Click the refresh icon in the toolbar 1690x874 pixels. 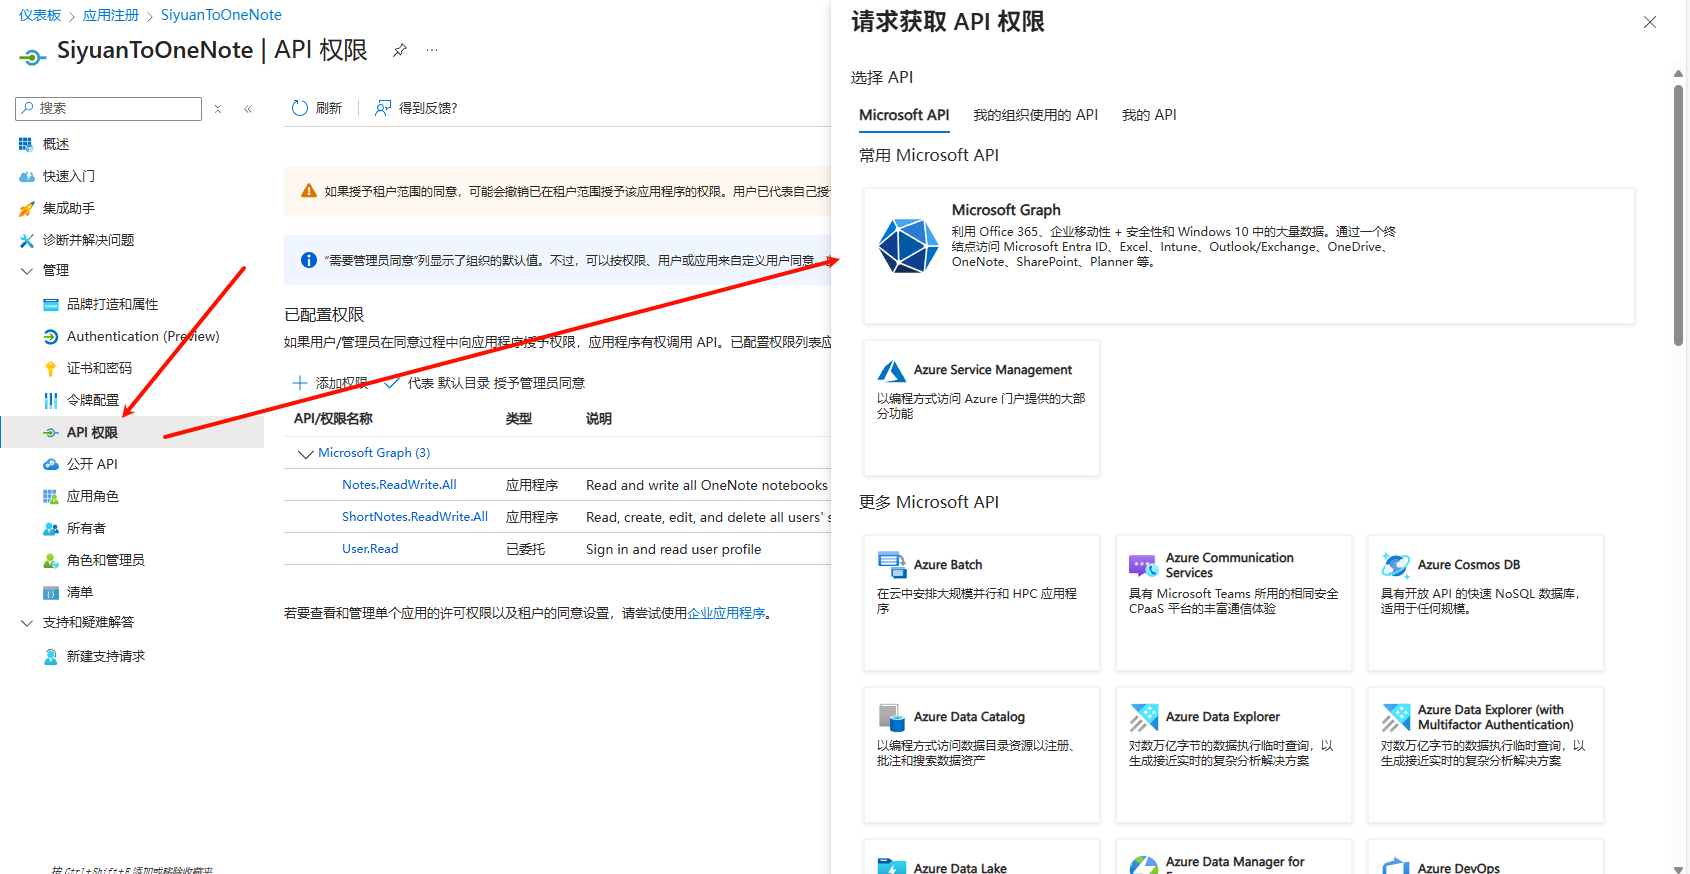(299, 108)
